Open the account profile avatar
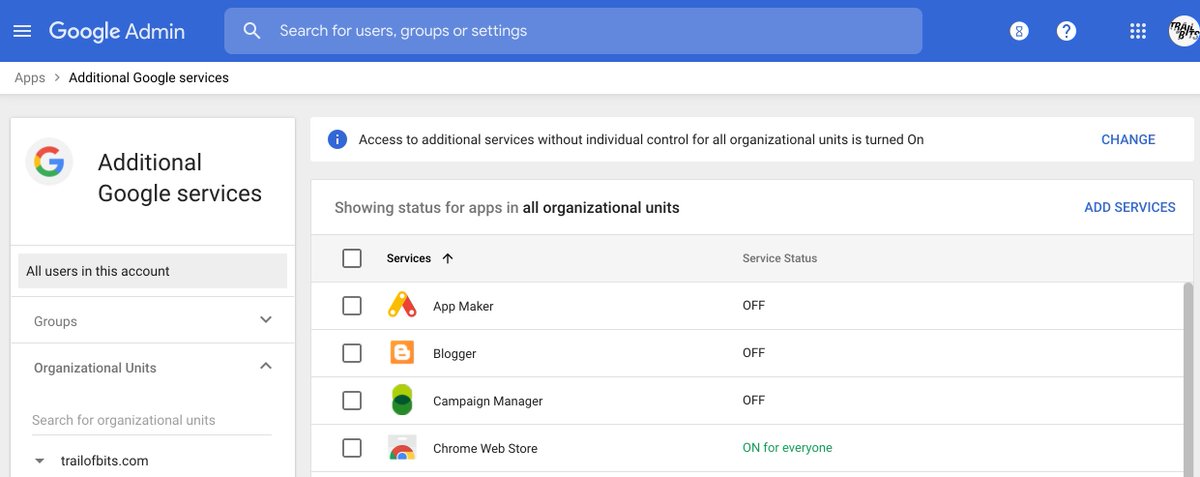This screenshot has width=1200, height=477. tap(1184, 31)
